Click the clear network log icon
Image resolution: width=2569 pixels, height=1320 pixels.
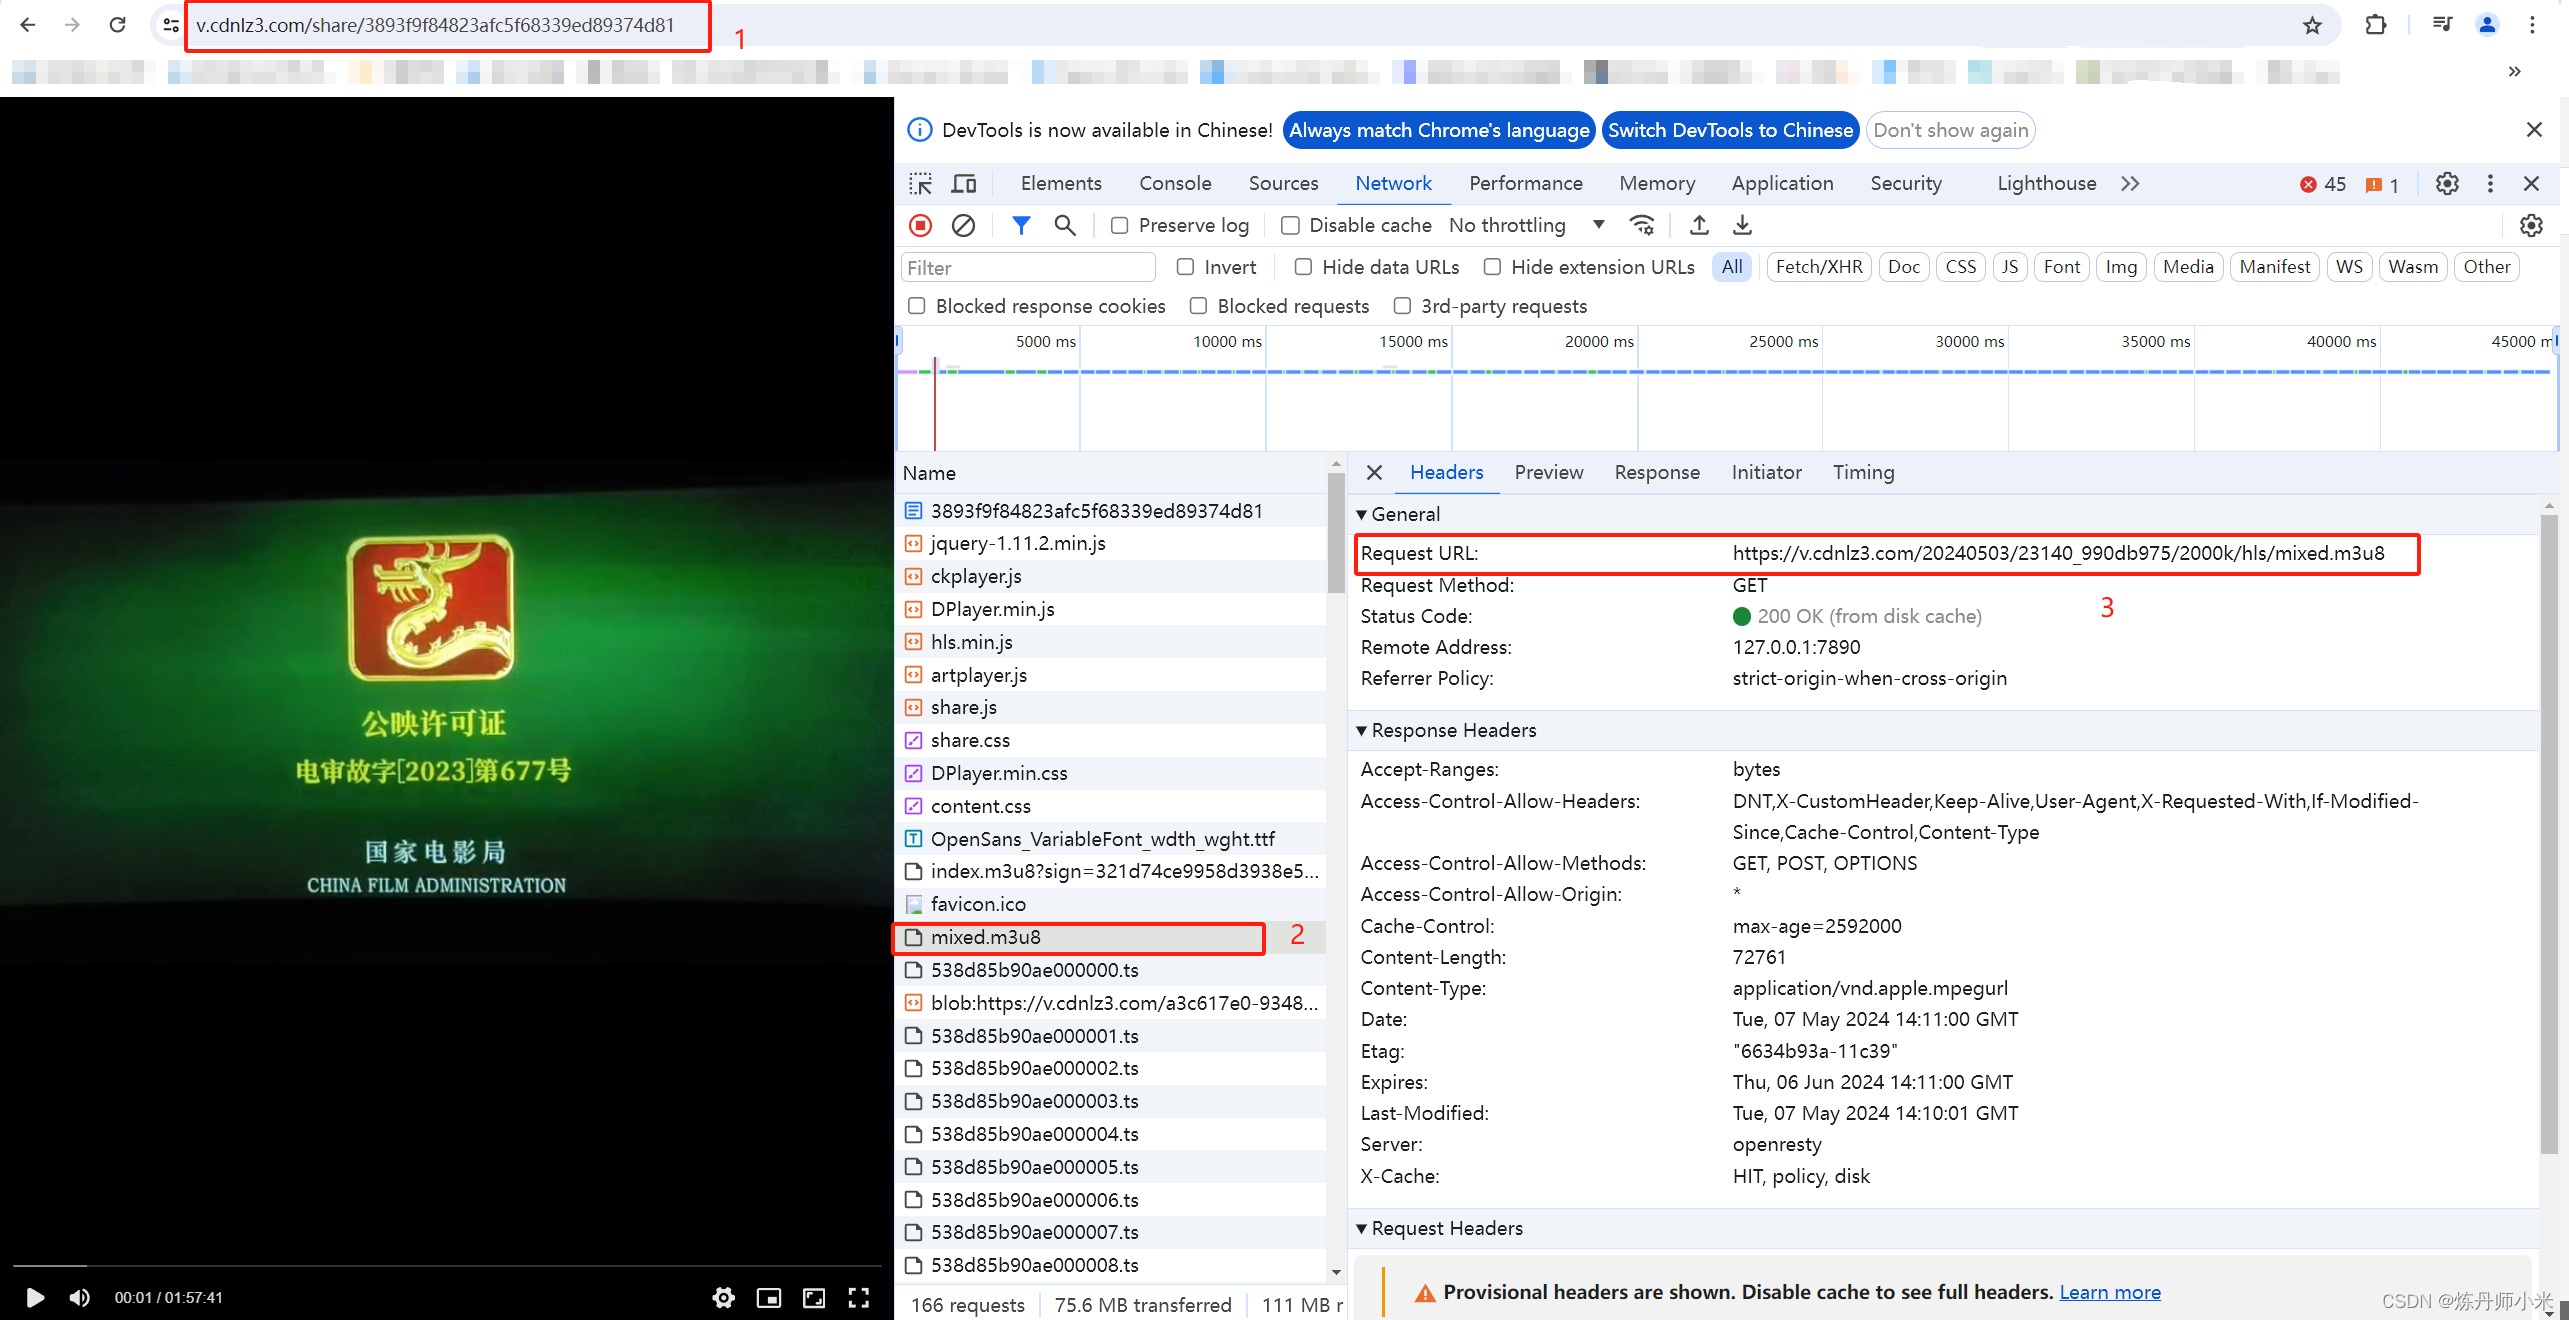(x=961, y=226)
